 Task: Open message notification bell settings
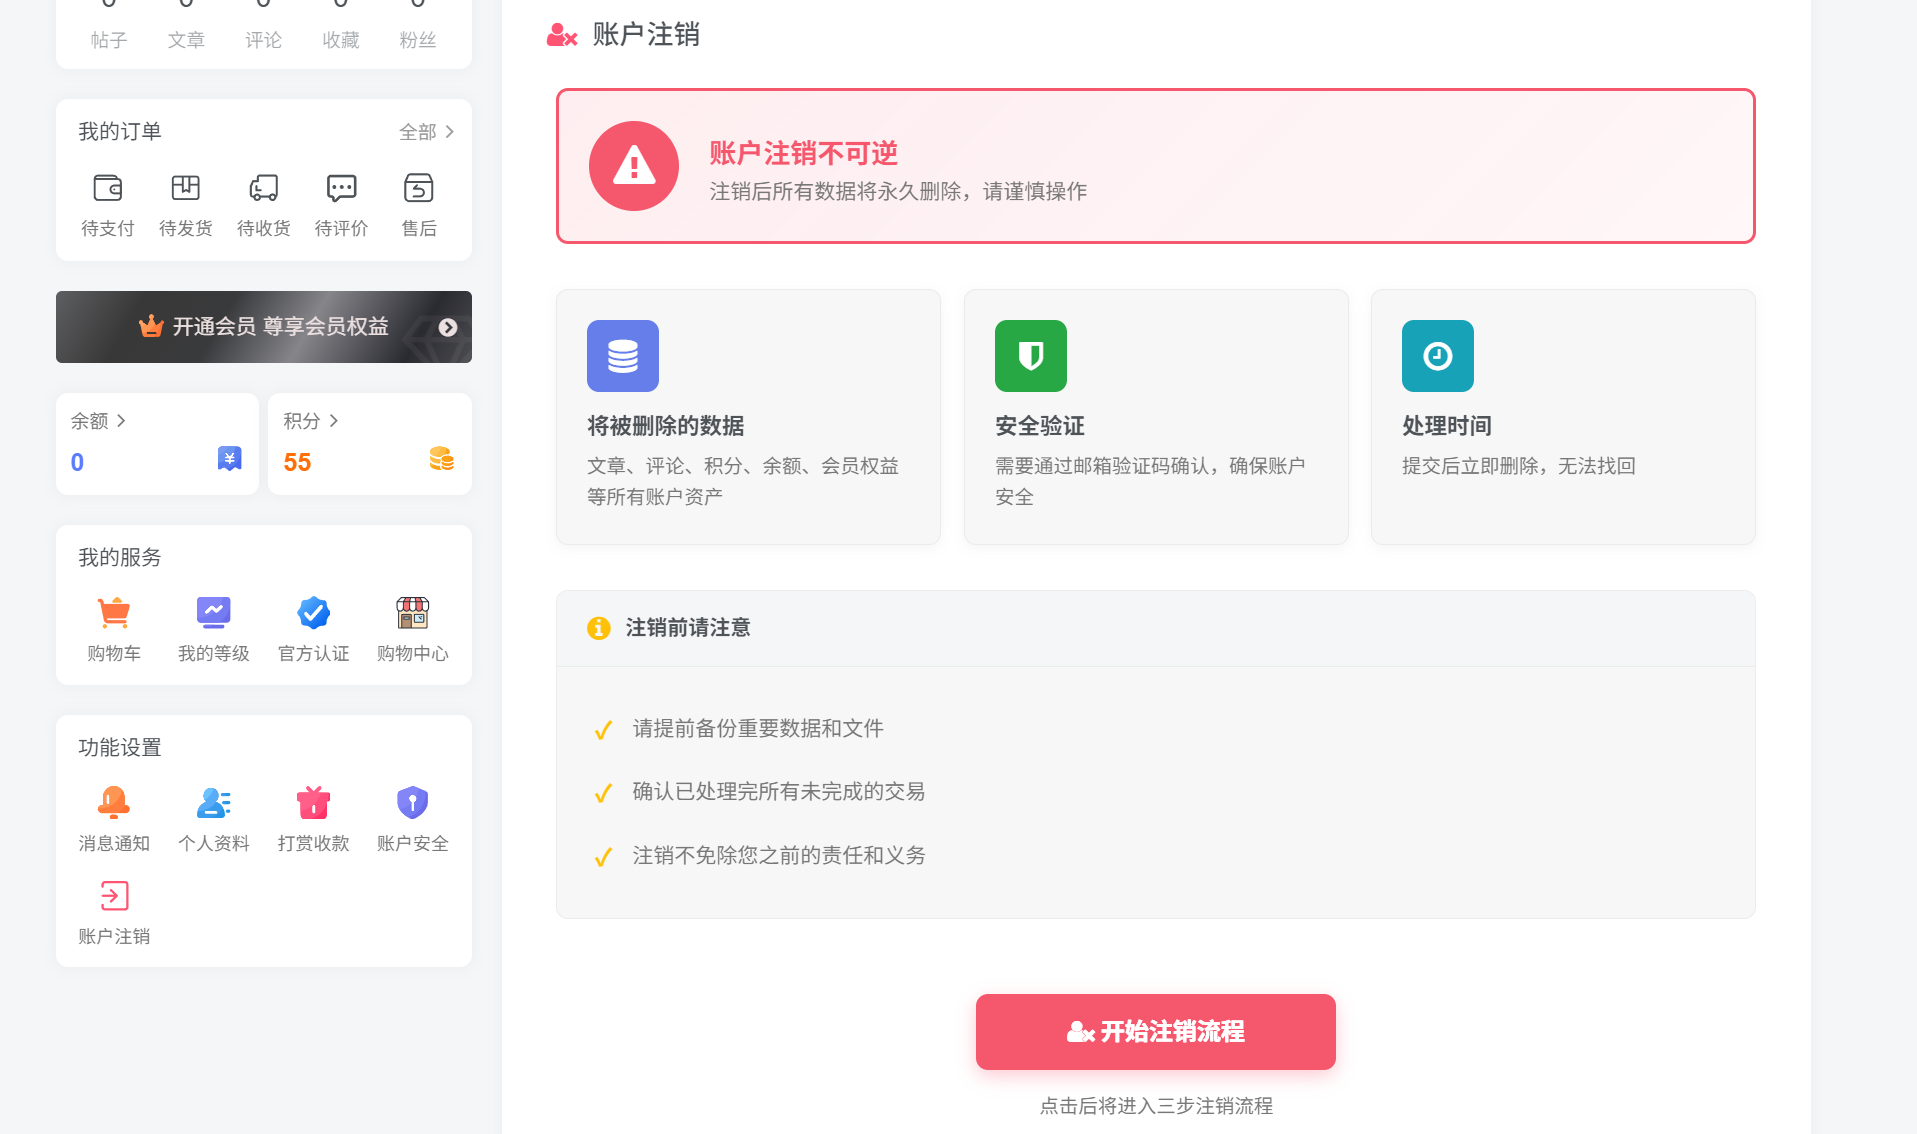pyautogui.click(x=114, y=803)
